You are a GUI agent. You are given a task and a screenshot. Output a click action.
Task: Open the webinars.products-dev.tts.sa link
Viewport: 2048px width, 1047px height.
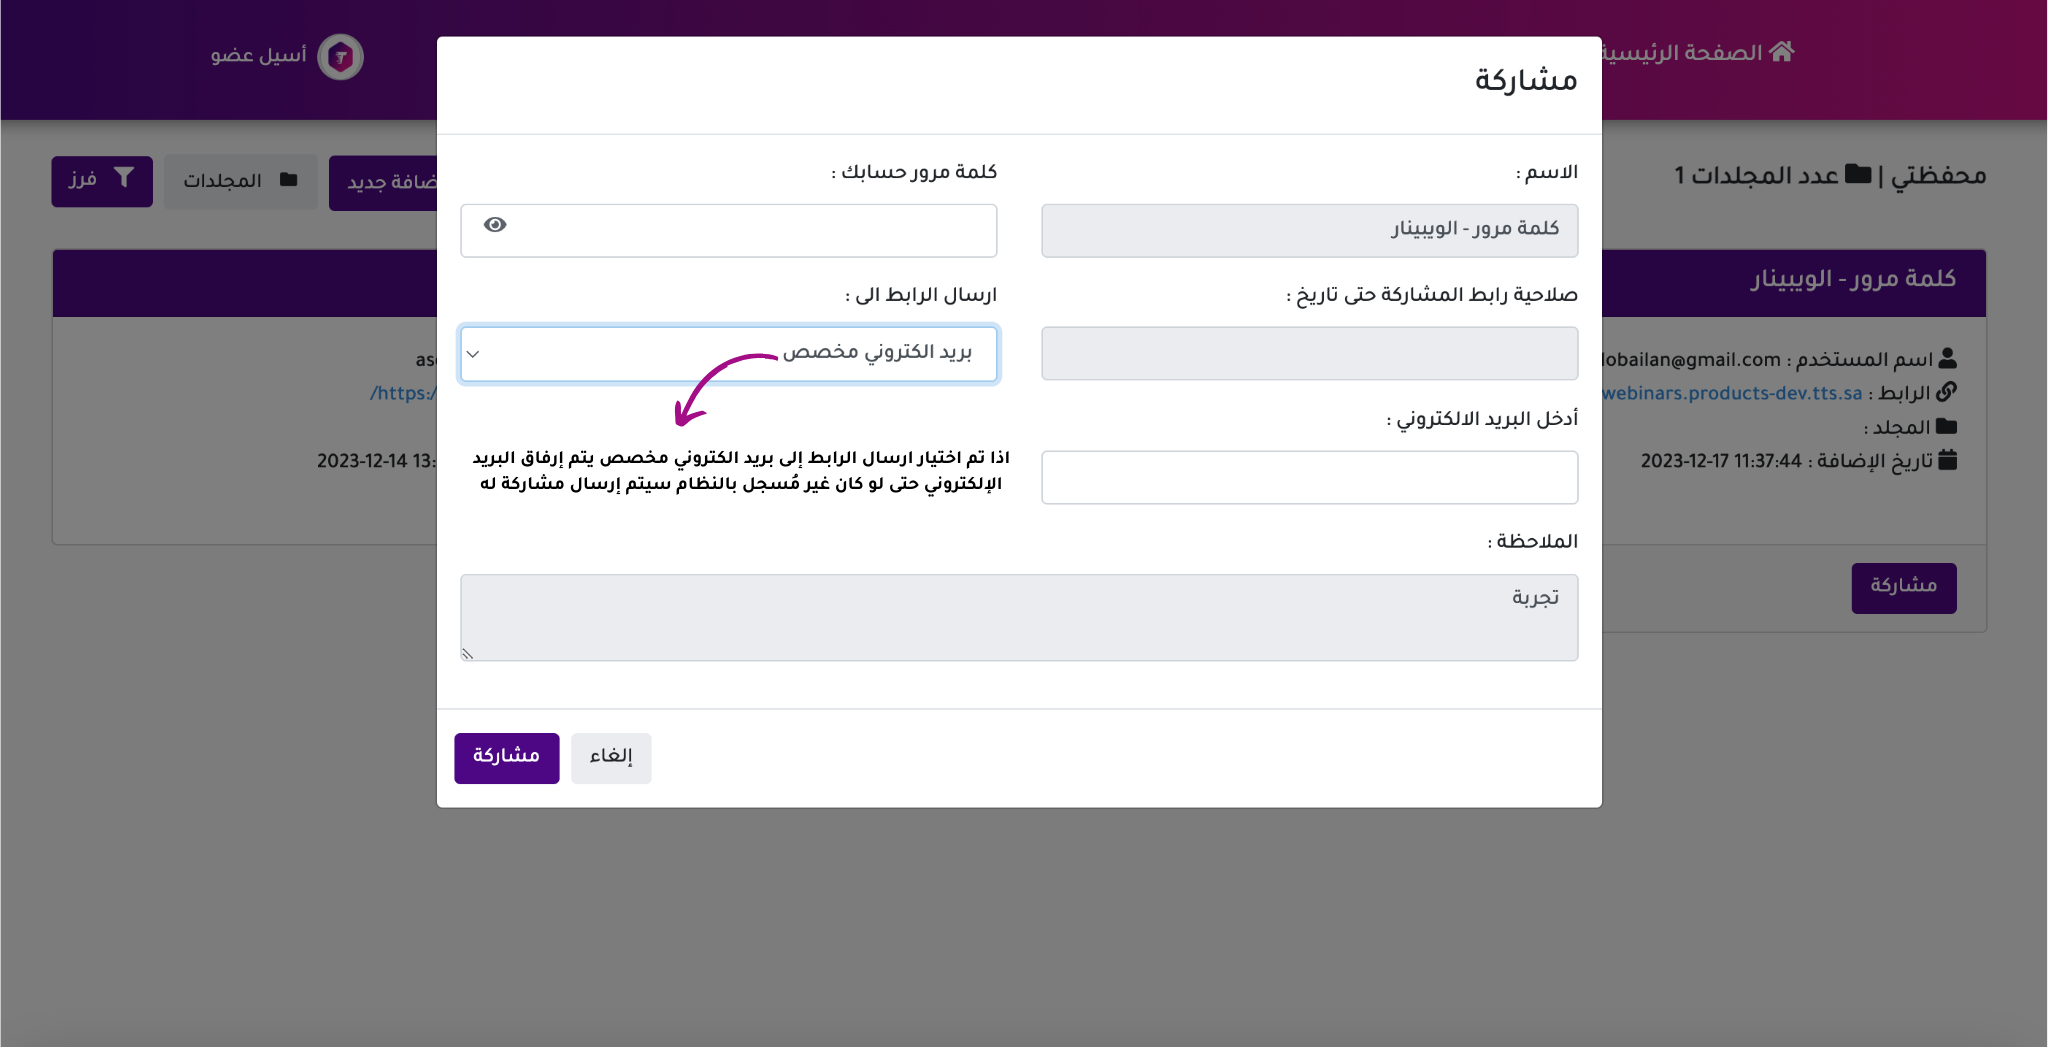tap(1732, 393)
